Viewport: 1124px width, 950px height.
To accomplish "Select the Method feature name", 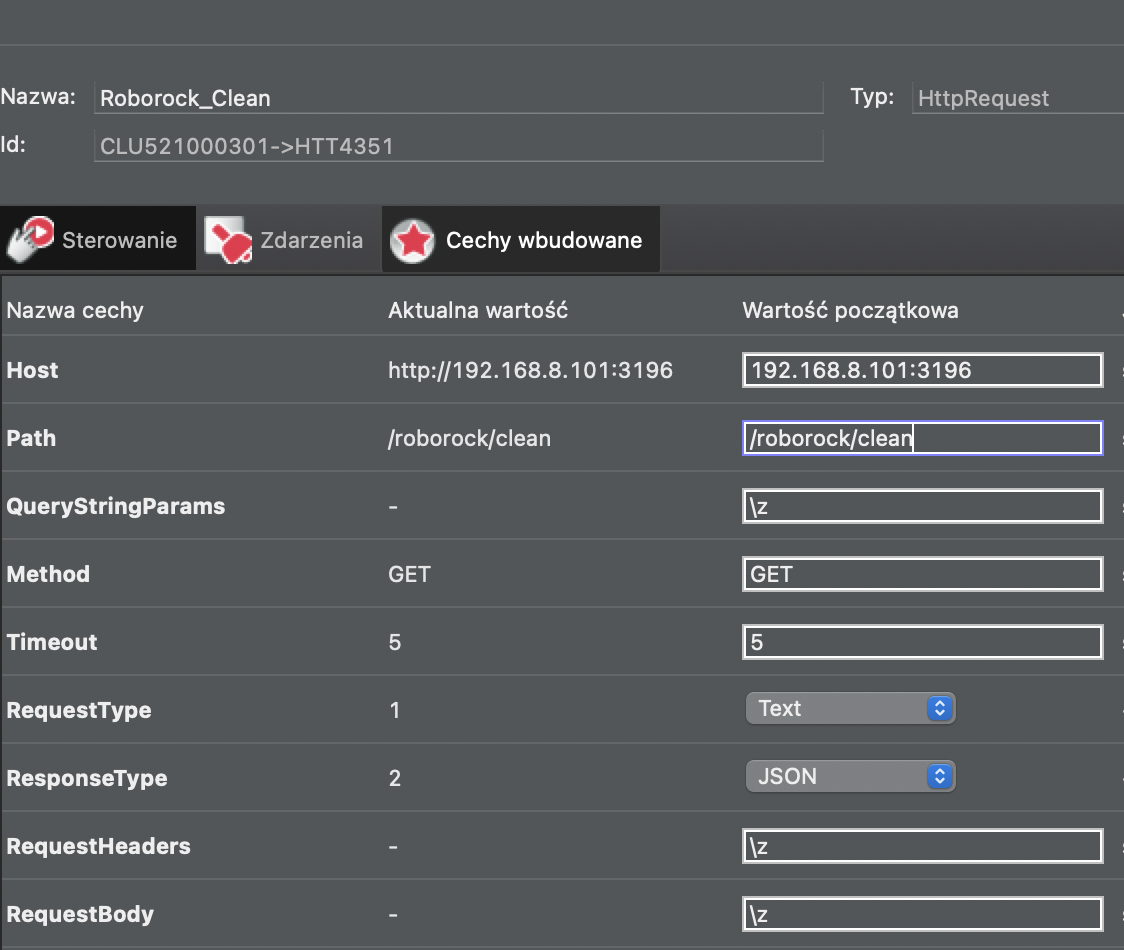I will [48, 574].
